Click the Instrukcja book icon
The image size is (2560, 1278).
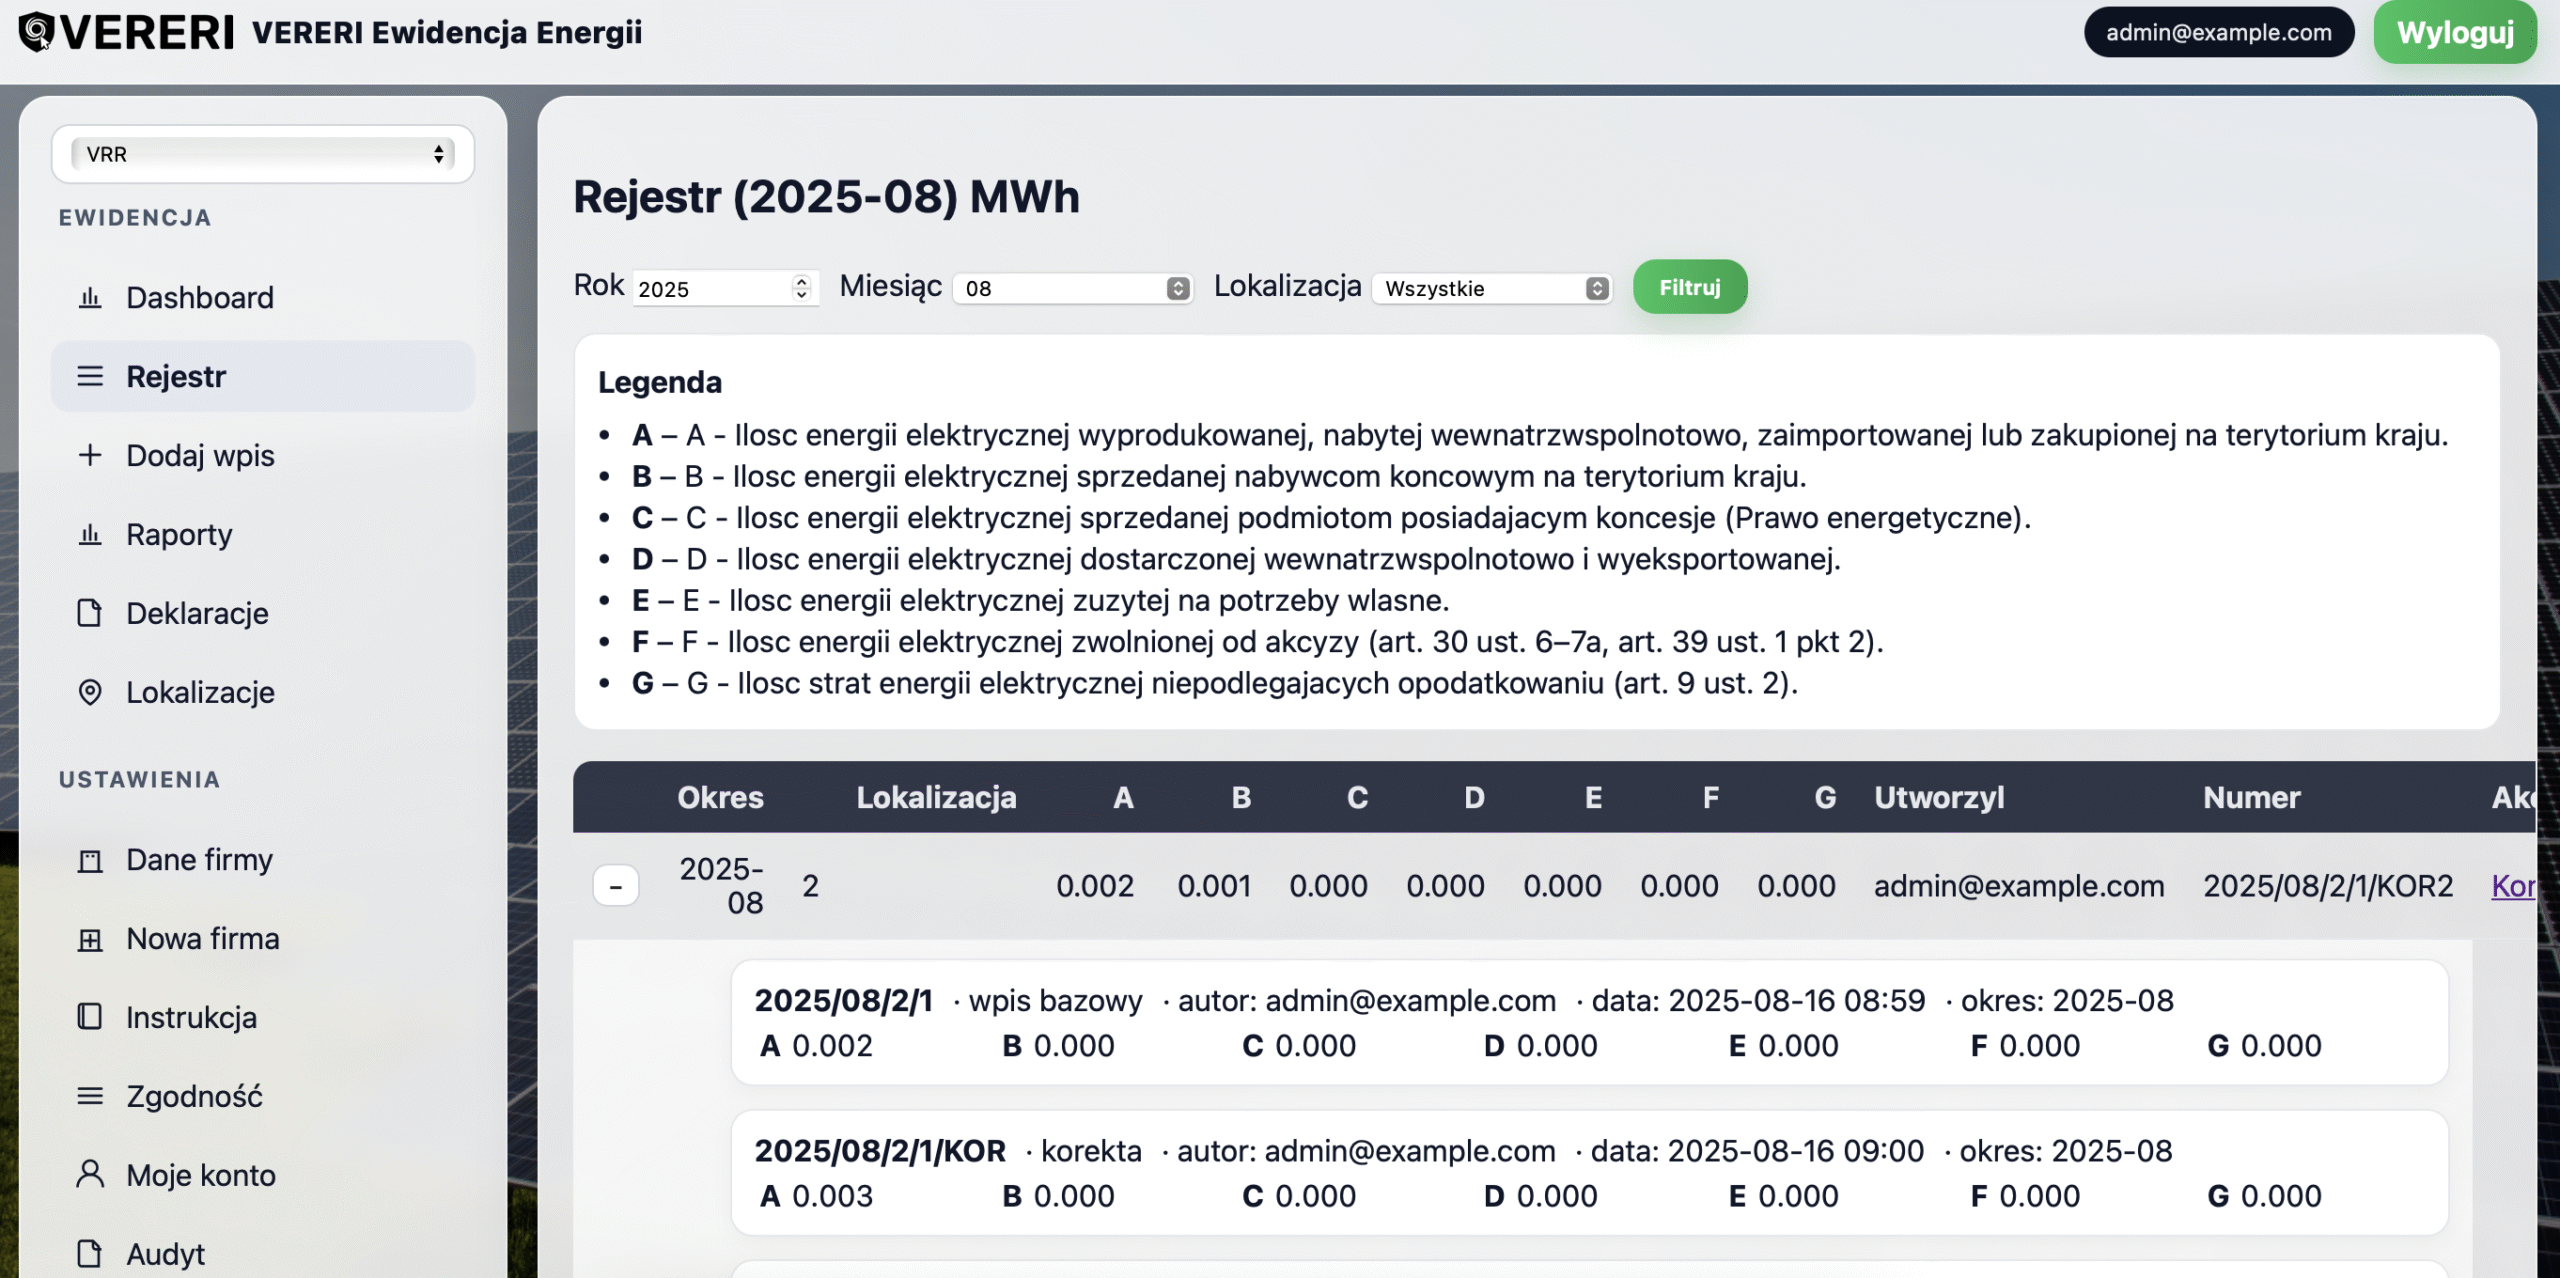tap(90, 1017)
